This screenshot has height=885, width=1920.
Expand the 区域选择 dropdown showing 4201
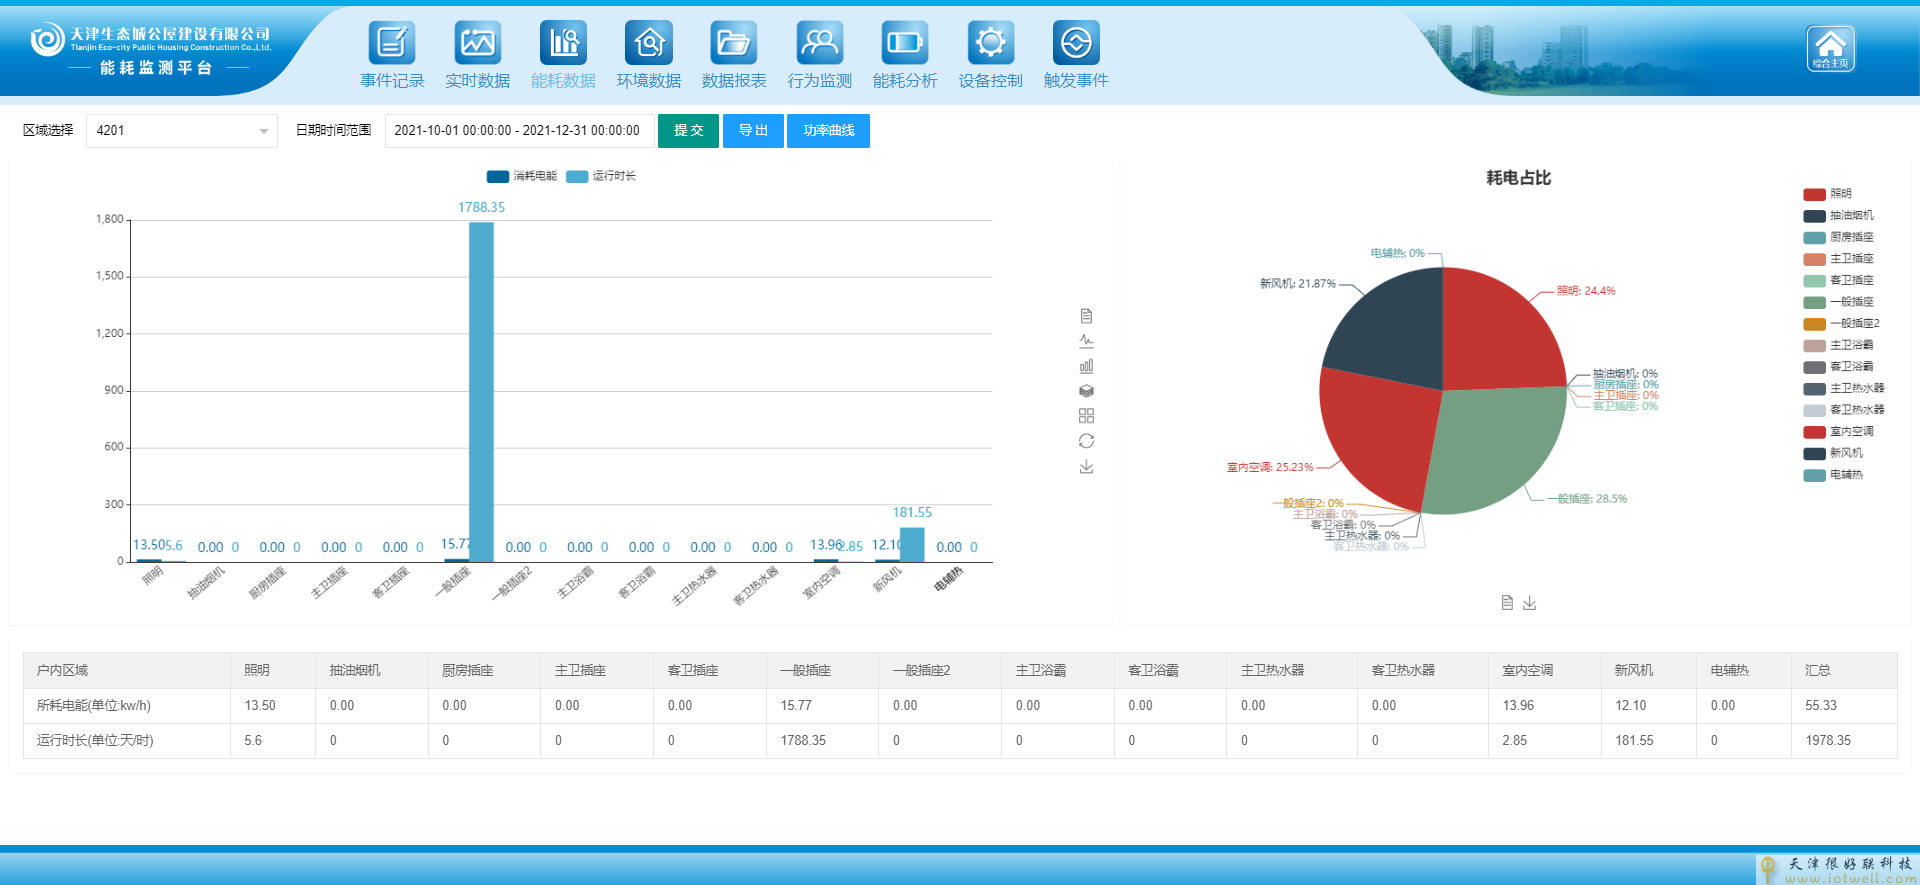point(181,131)
